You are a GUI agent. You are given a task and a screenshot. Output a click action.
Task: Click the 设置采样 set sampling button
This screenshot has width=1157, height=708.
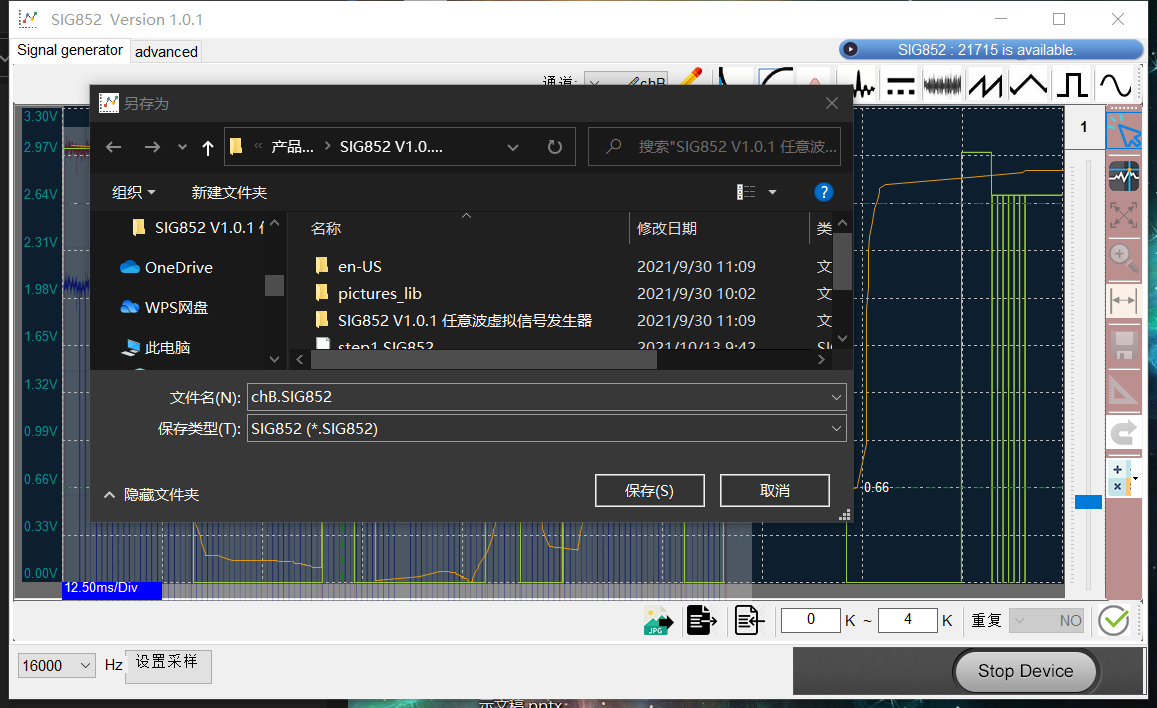pos(167,666)
